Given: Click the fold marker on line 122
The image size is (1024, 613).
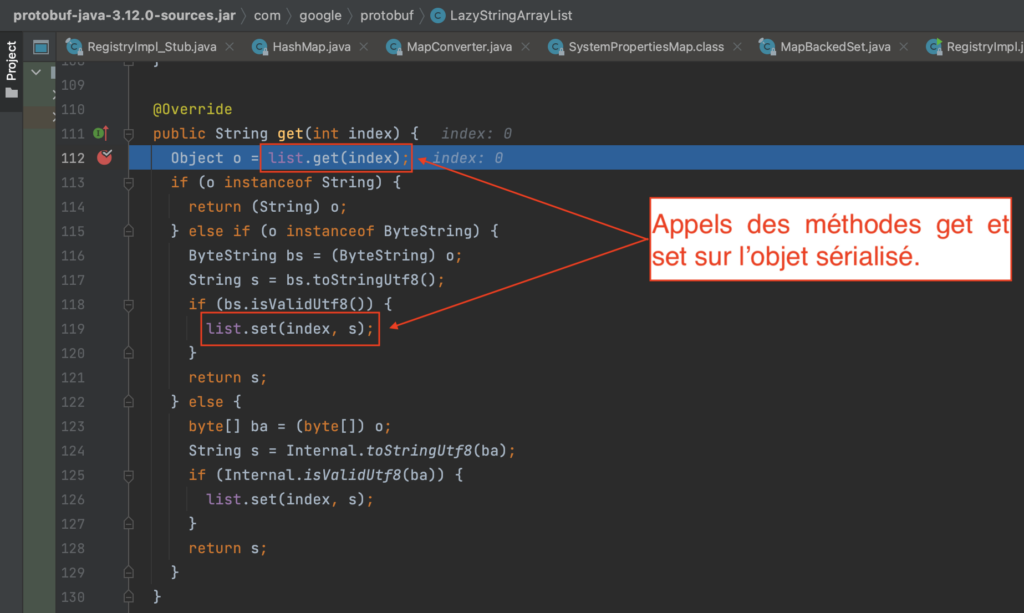Looking at the screenshot, I should click(x=129, y=401).
